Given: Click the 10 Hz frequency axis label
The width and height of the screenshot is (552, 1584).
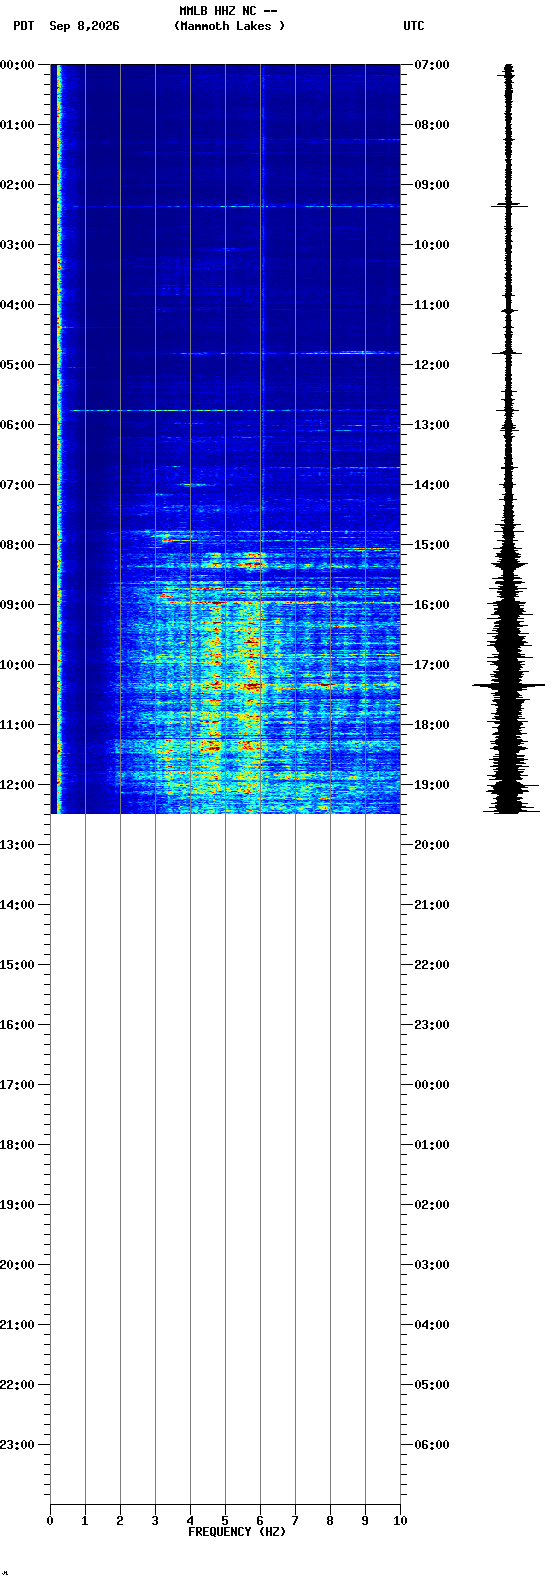Looking at the screenshot, I should click(x=400, y=1521).
